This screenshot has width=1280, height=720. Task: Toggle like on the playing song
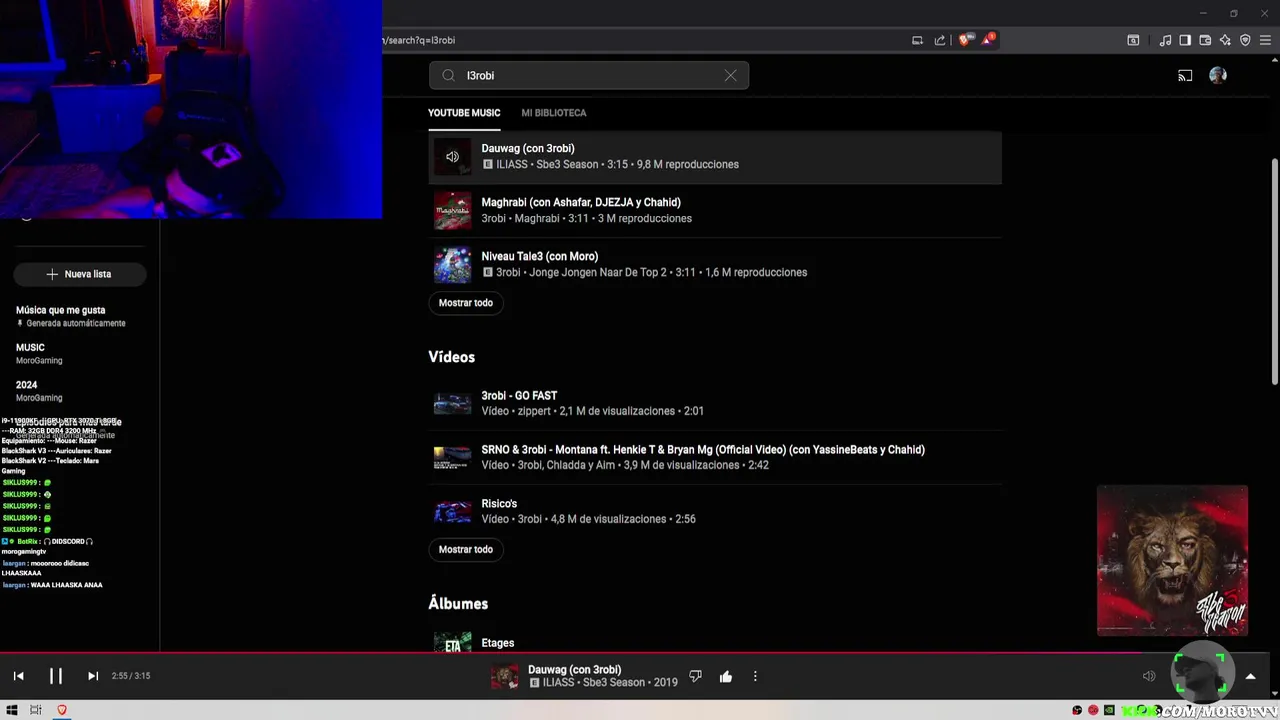[x=726, y=676]
